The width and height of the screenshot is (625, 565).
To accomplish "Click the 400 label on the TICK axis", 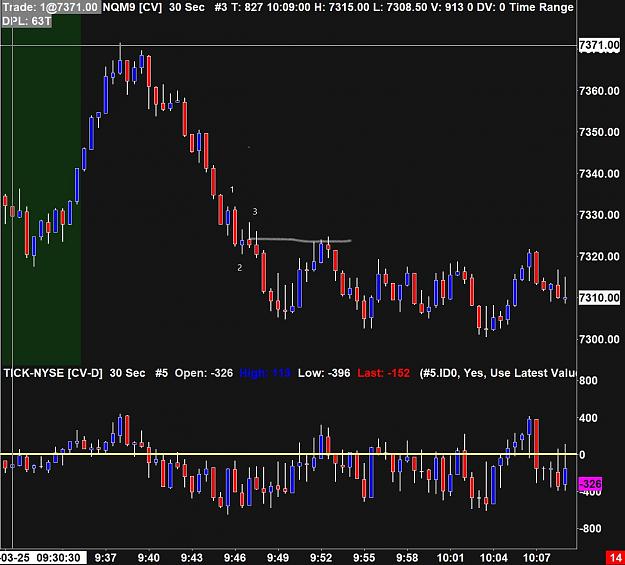I will coord(588,418).
